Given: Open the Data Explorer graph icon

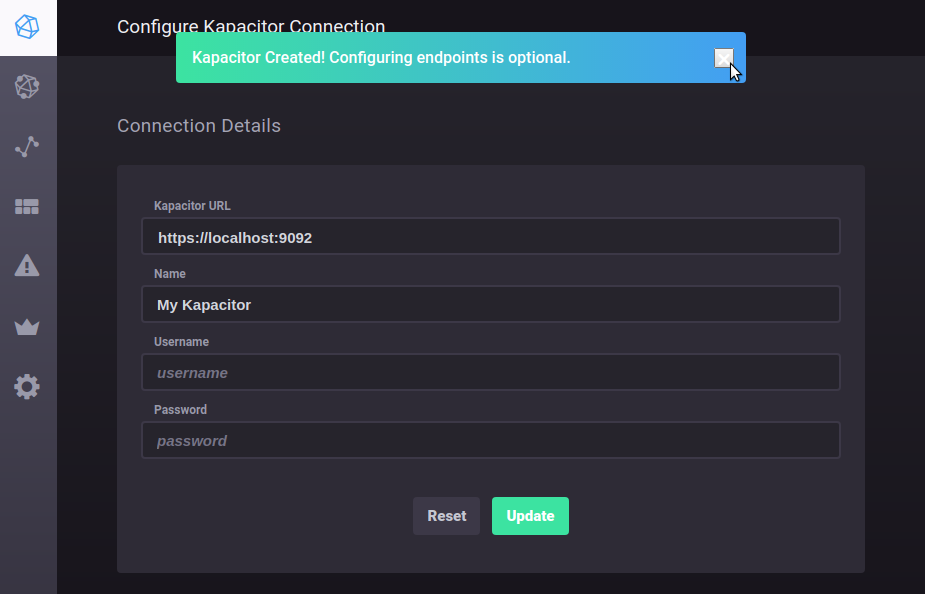Looking at the screenshot, I should 28,147.
